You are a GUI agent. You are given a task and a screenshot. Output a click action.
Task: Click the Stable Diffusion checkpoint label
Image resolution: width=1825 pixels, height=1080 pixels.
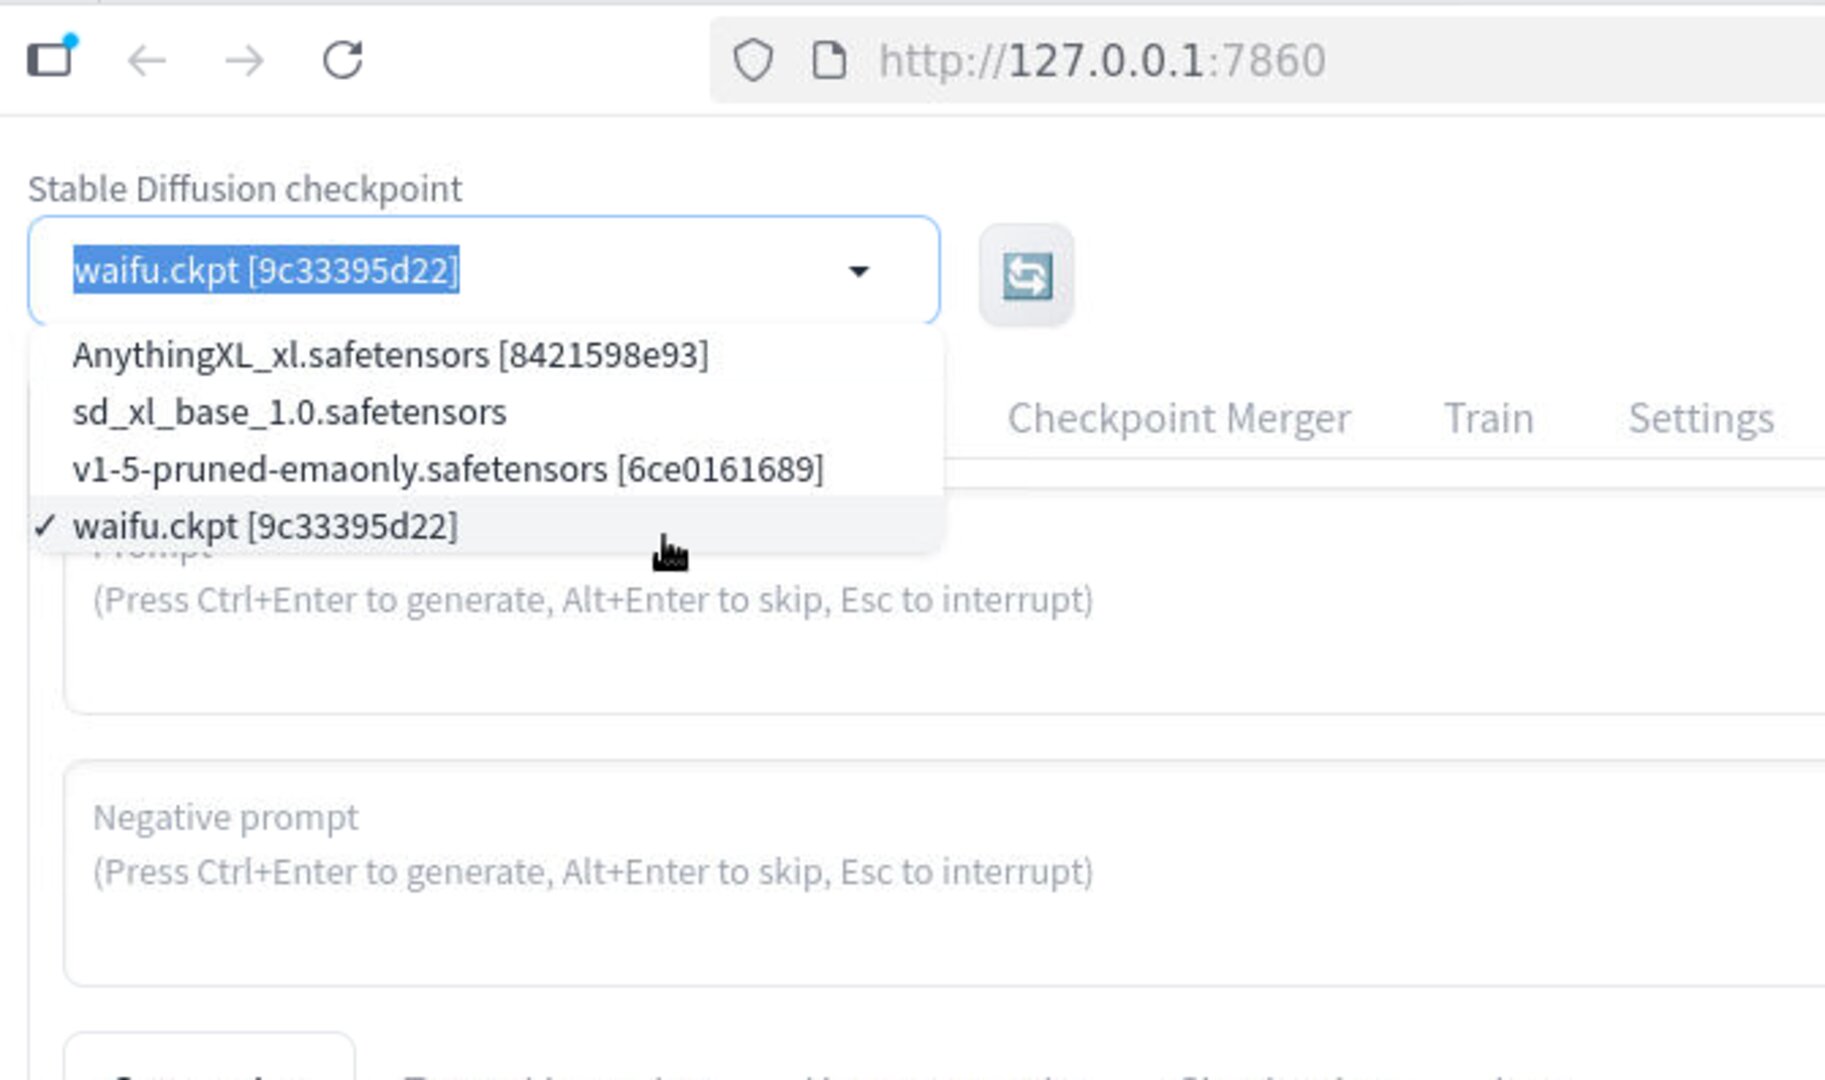[x=245, y=188]
